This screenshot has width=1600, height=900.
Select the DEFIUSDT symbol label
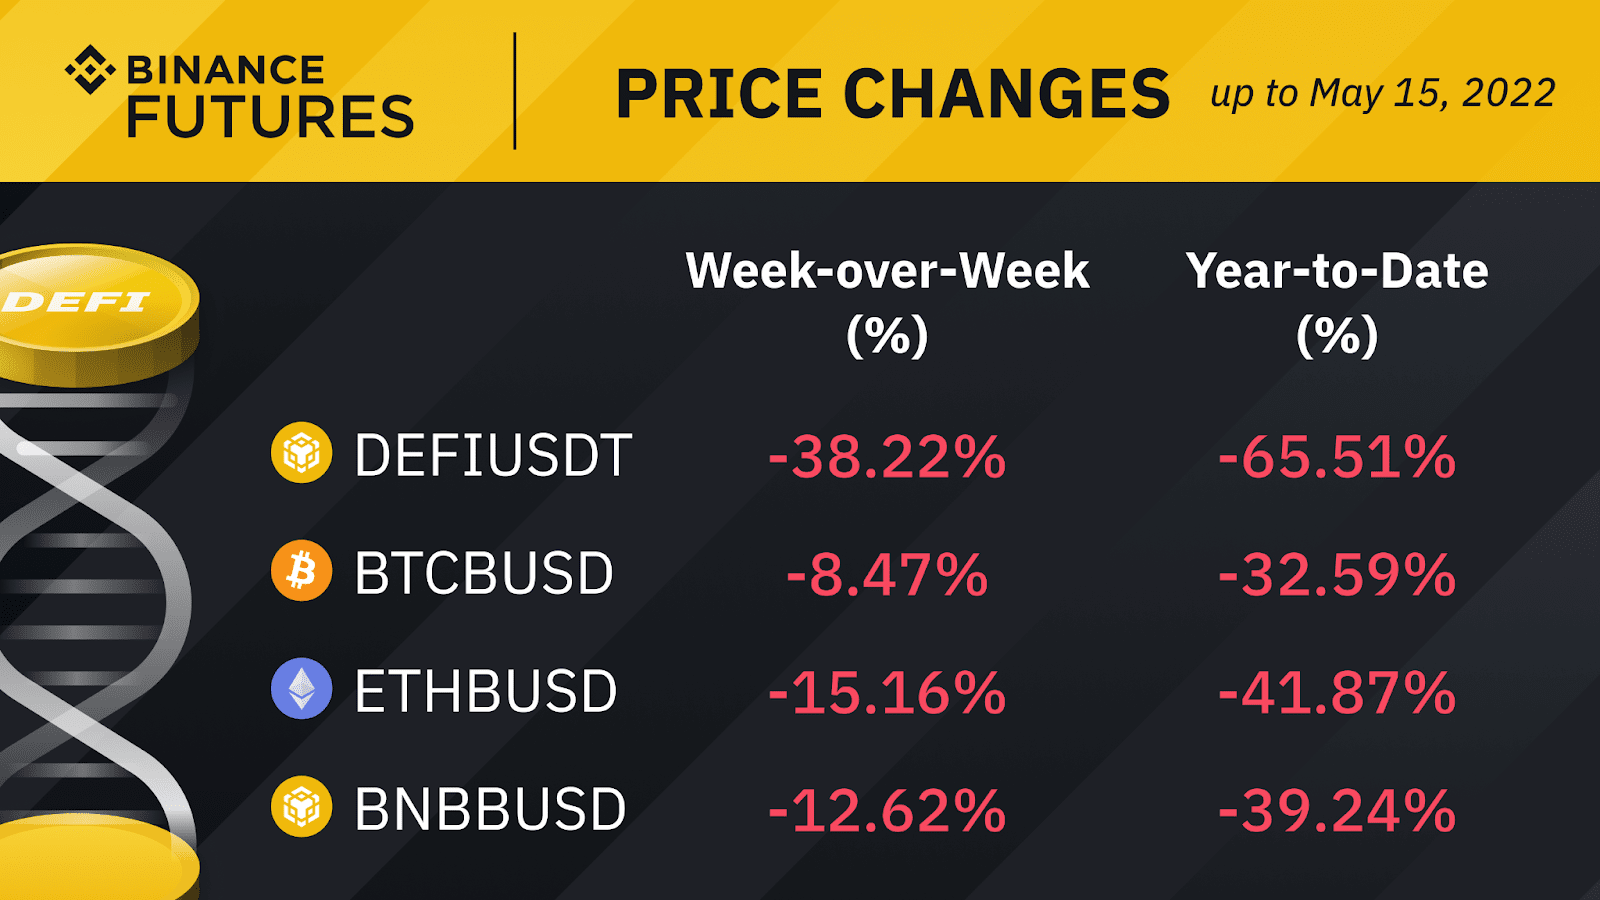click(493, 456)
